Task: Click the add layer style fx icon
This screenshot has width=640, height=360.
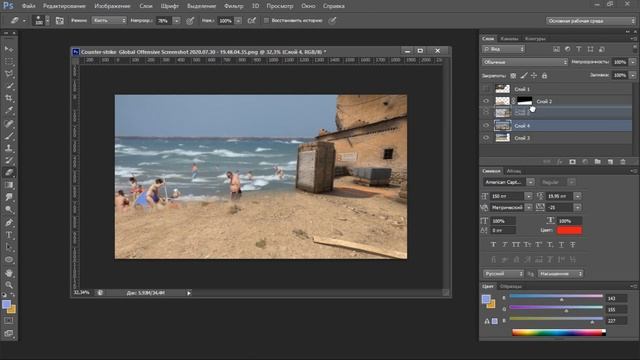Action: 560,162
